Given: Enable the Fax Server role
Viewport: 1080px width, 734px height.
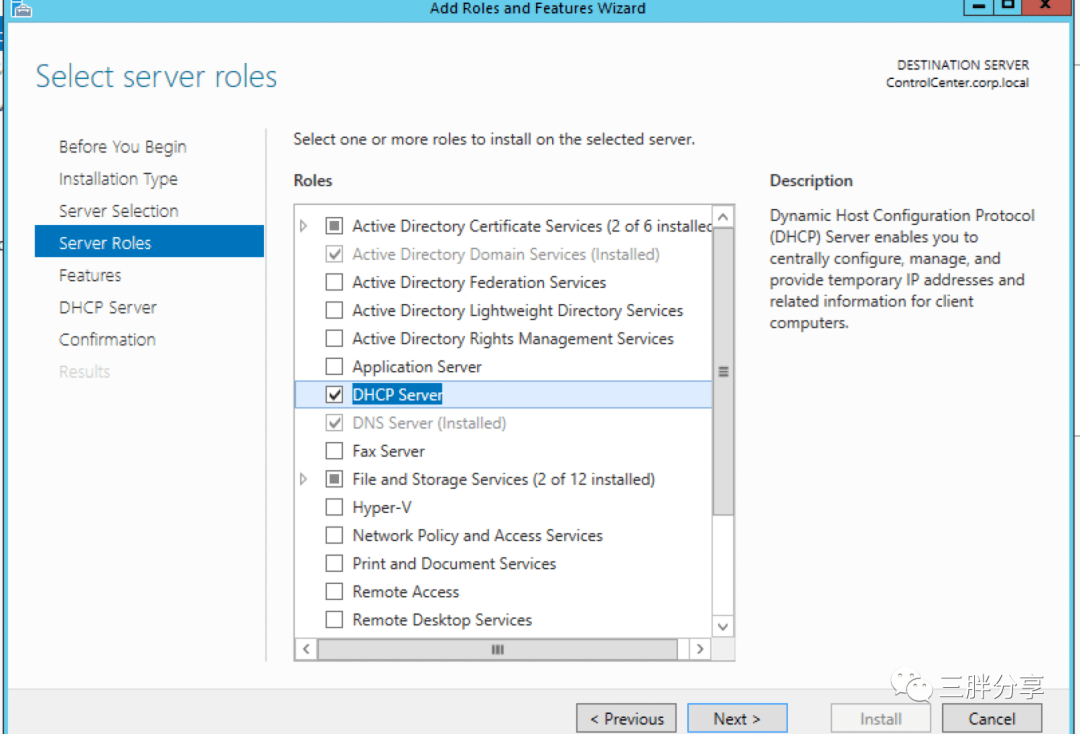Looking at the screenshot, I should pos(335,450).
